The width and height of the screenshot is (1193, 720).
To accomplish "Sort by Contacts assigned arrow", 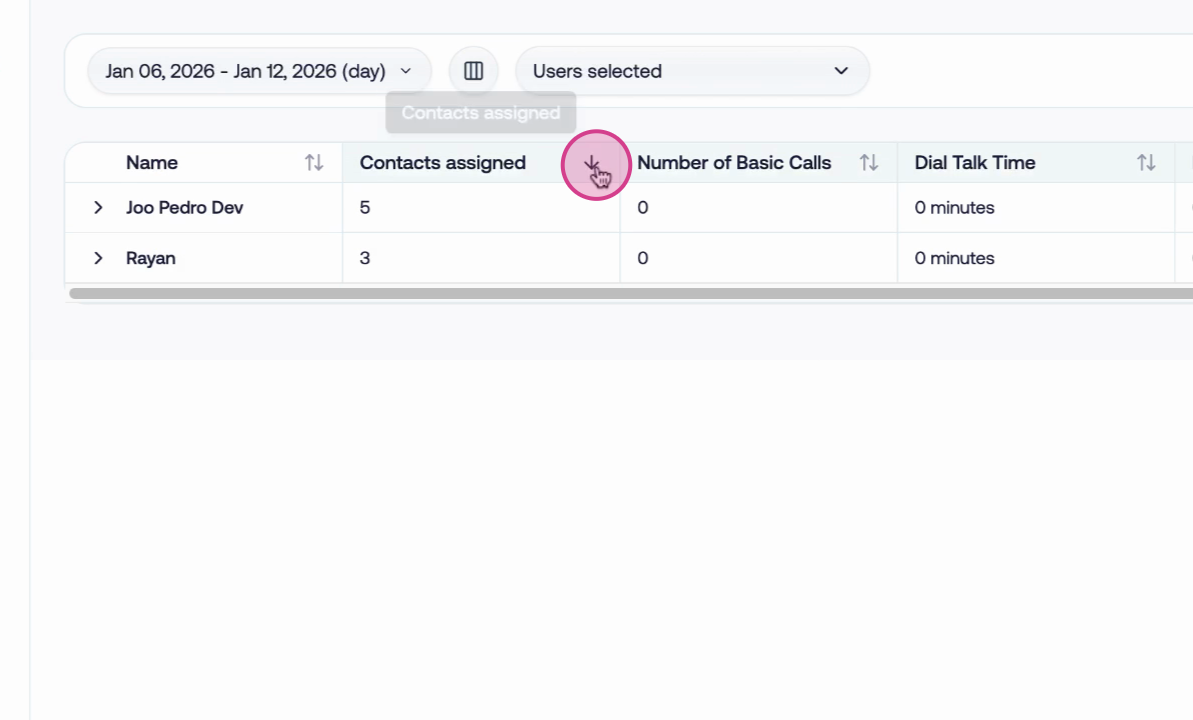I will [592, 163].
